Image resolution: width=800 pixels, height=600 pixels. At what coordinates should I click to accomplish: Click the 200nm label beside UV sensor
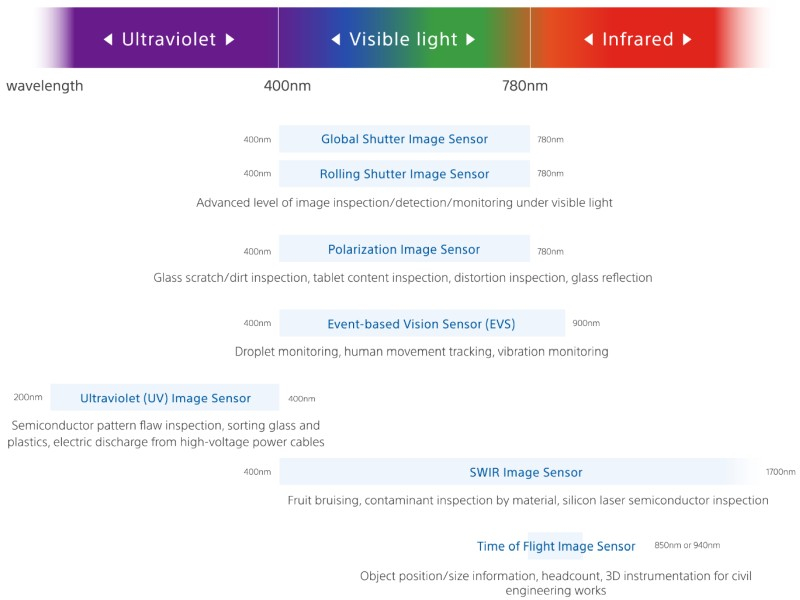click(28, 397)
